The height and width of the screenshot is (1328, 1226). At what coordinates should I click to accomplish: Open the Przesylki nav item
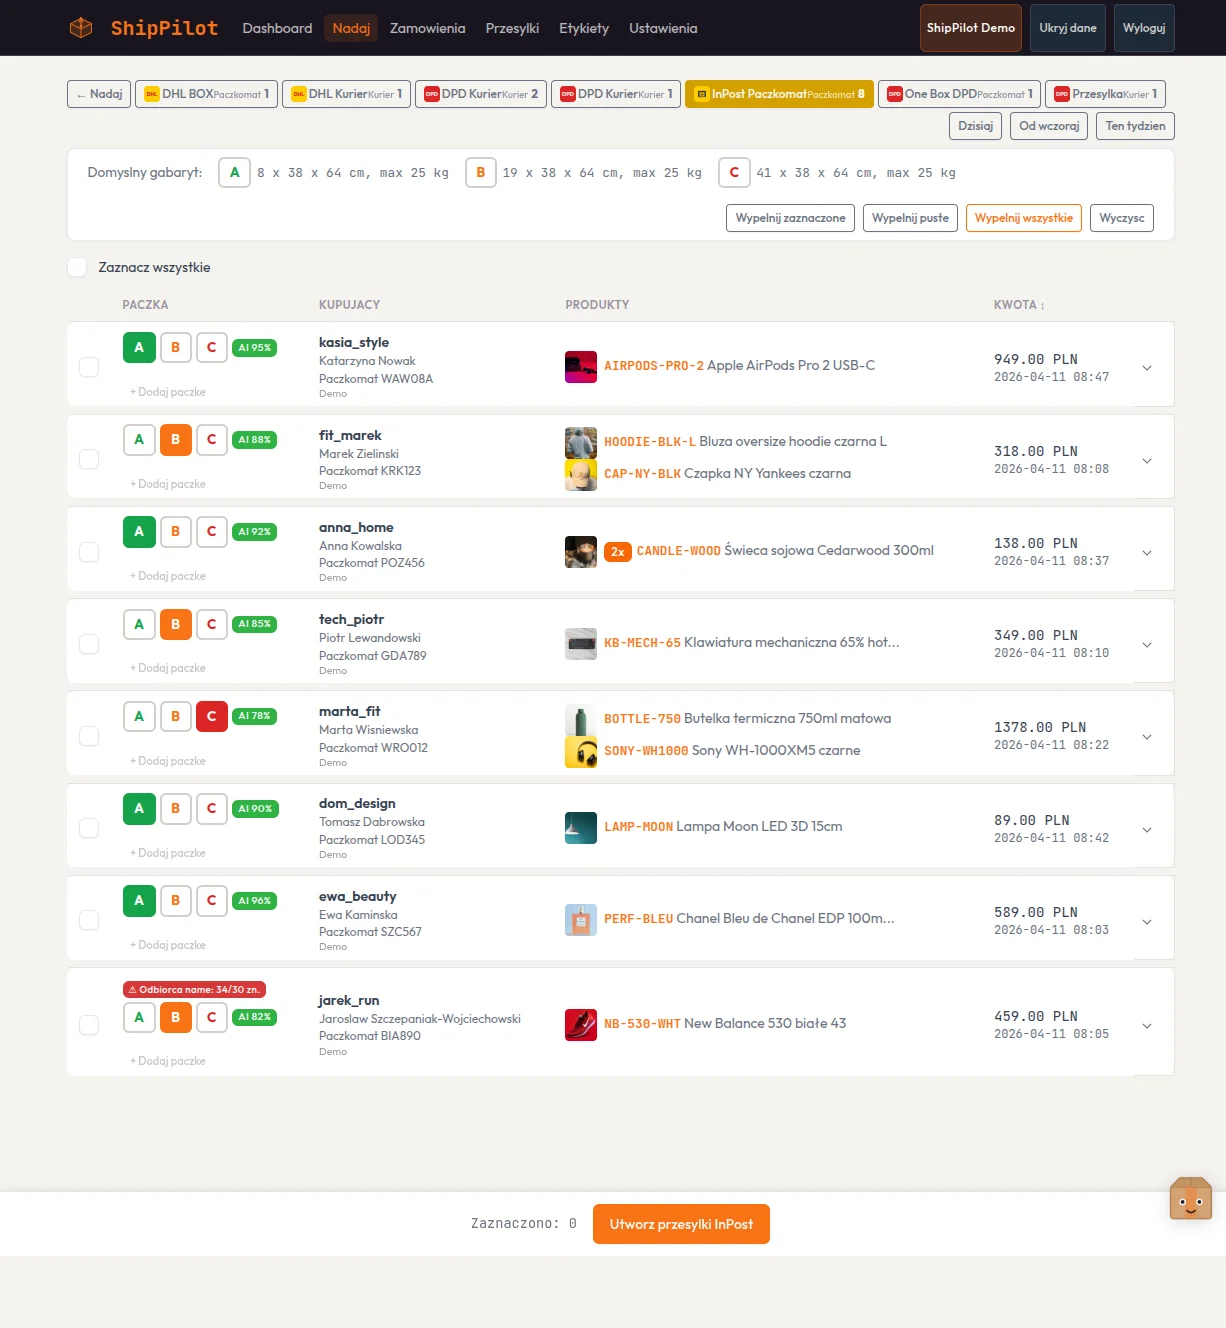(512, 28)
